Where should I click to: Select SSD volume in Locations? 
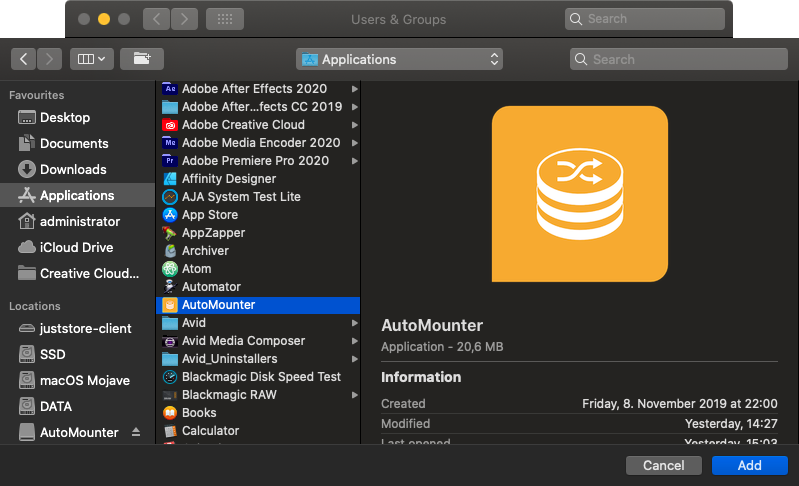[x=77, y=355]
